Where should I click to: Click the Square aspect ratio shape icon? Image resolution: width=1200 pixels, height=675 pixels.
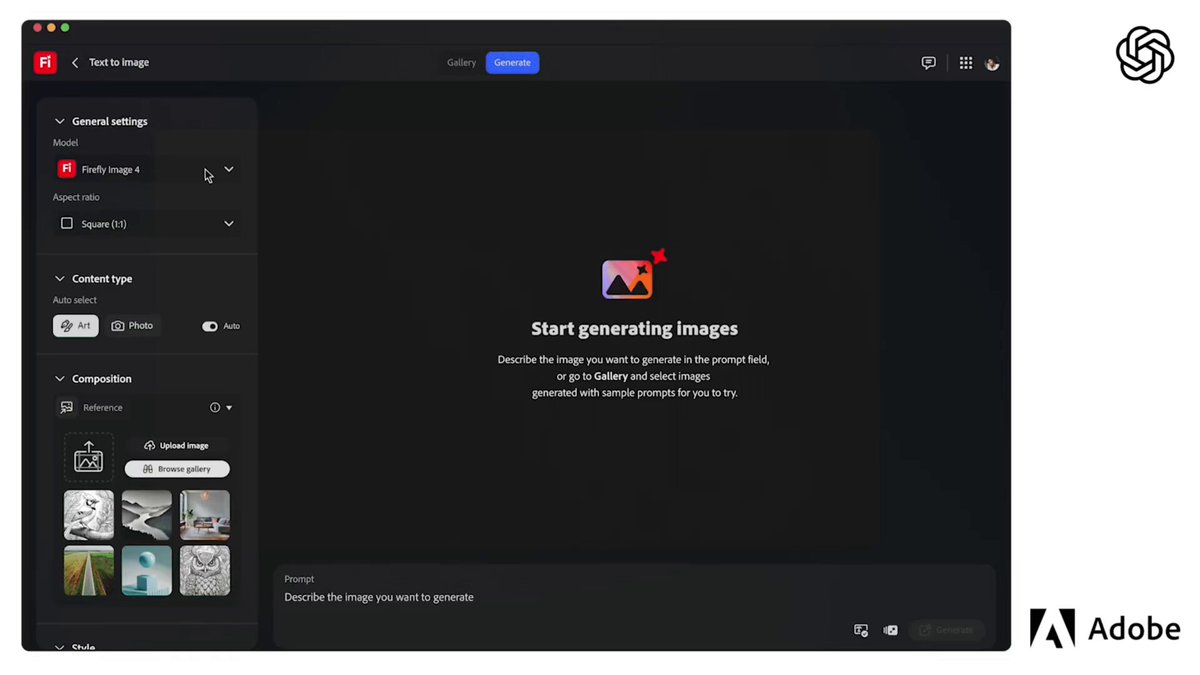(67, 224)
